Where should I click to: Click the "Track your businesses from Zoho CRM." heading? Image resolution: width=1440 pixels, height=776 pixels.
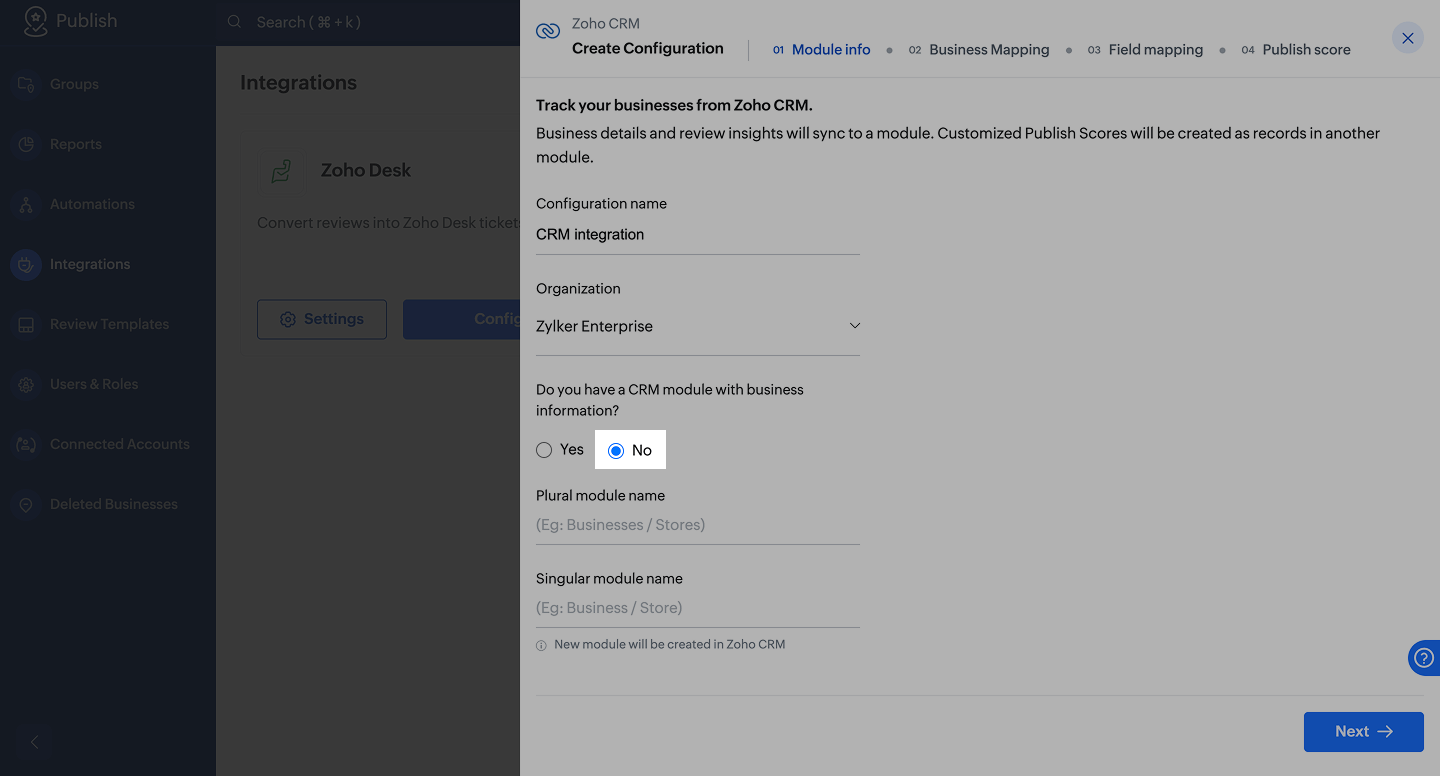click(x=674, y=105)
